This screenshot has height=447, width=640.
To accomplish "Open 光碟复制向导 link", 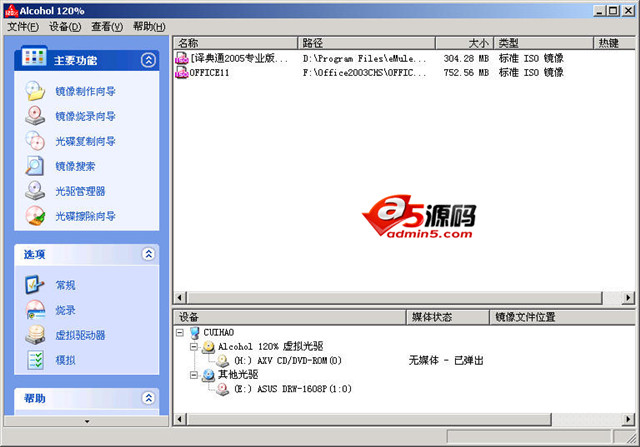I will pyautogui.click(x=85, y=141).
